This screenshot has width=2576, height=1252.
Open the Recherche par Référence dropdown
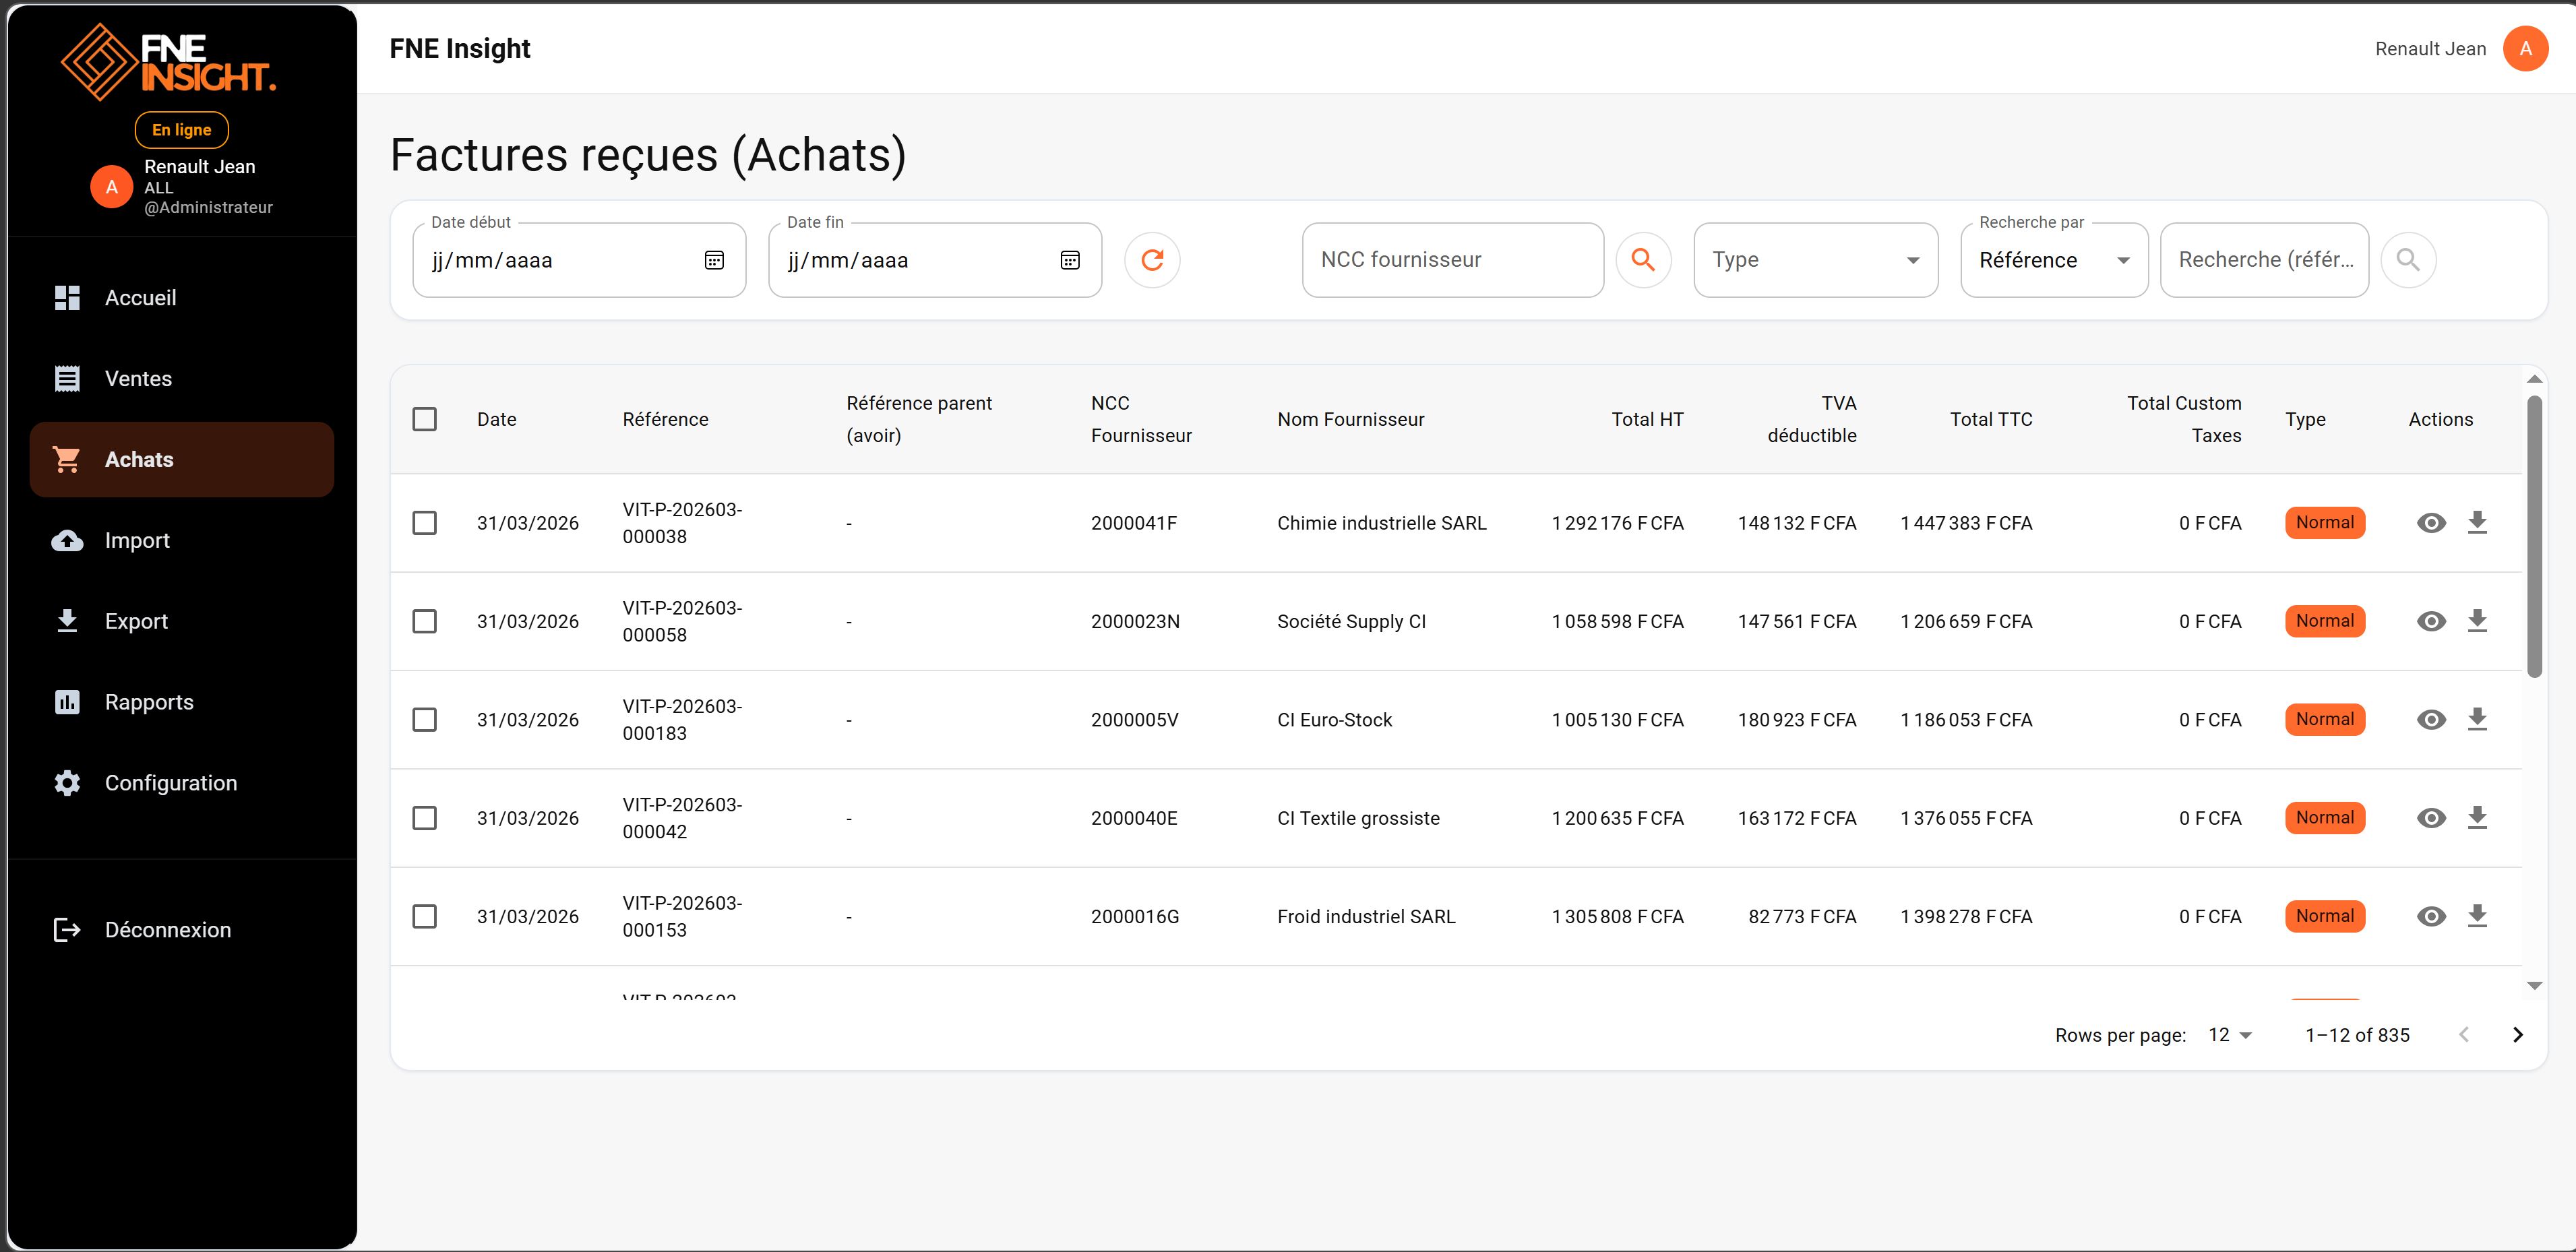[2053, 260]
